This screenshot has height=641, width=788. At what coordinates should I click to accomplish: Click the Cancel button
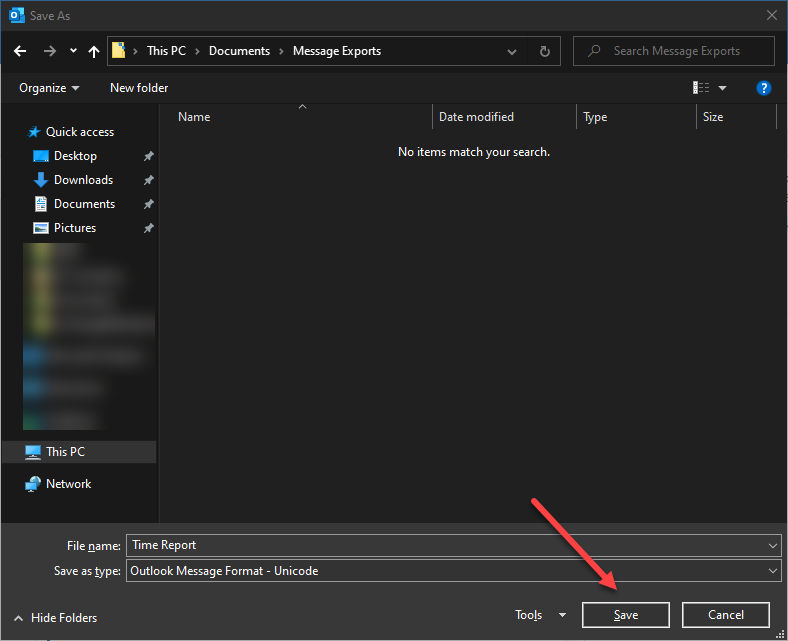[x=725, y=615]
